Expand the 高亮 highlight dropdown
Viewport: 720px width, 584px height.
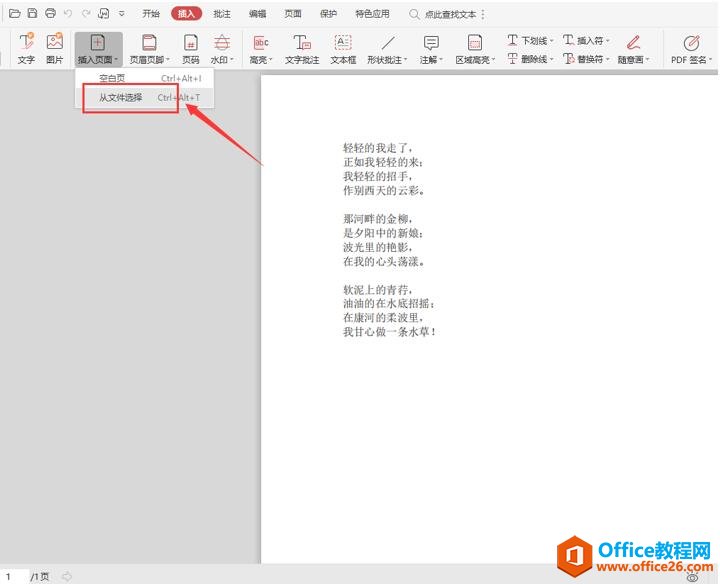(263, 60)
